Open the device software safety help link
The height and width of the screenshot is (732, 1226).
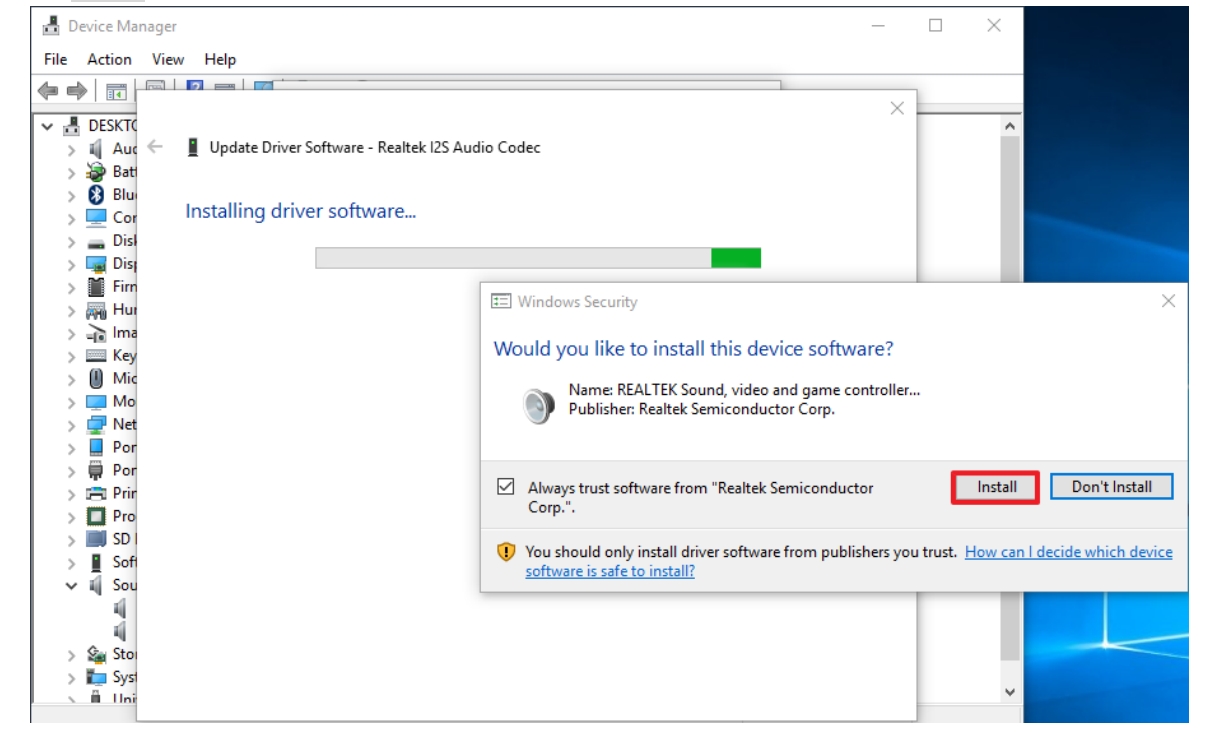1068,552
